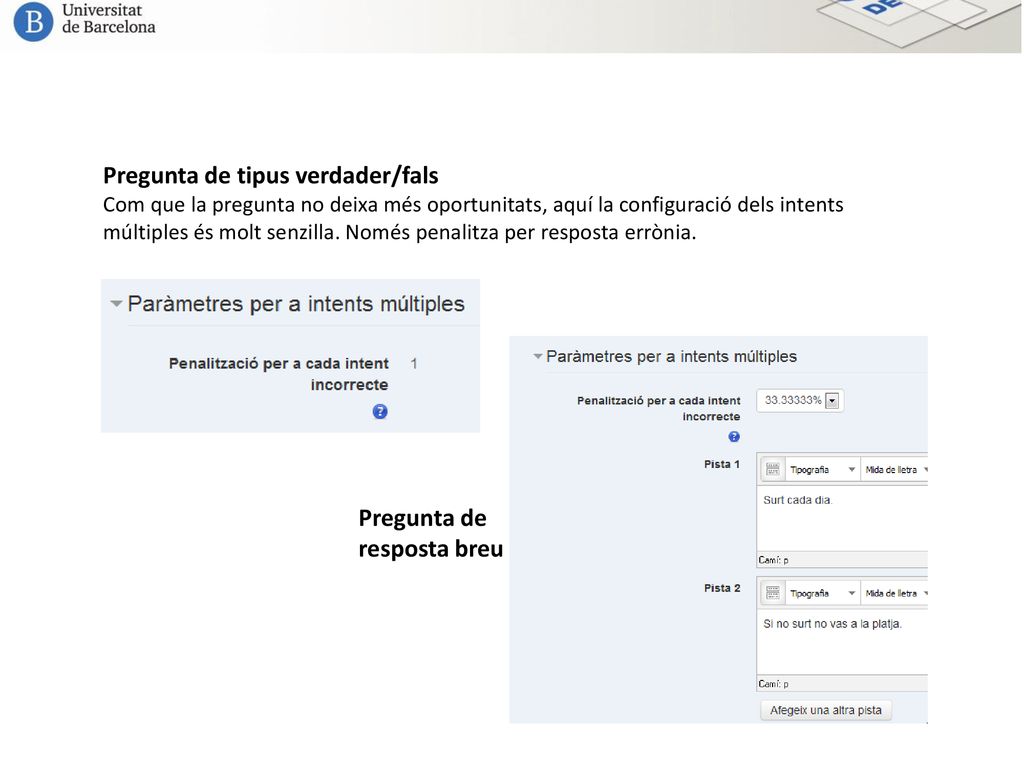Click the penalty value 1 on the left

414,364
